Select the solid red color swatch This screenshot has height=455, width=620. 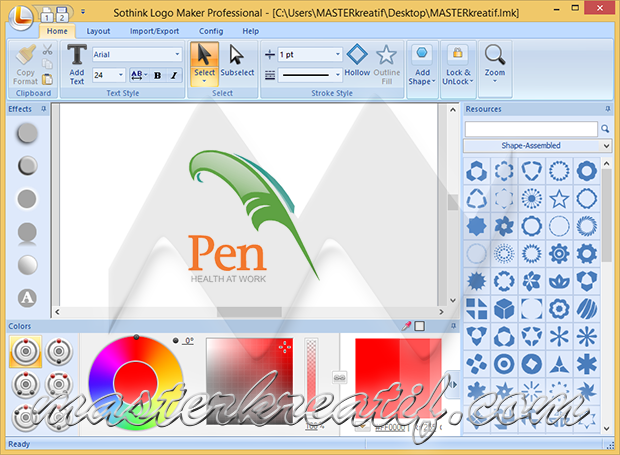[377, 379]
